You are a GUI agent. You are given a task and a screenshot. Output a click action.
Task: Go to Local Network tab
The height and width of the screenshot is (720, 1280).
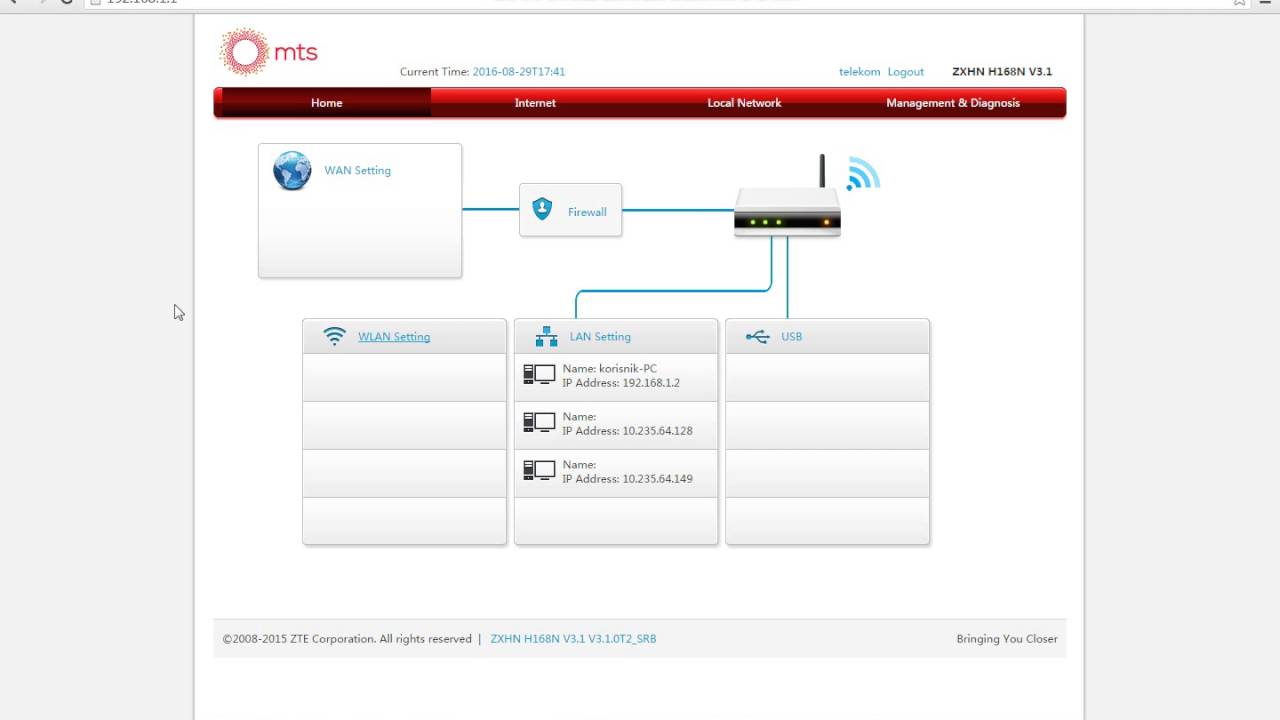744,103
